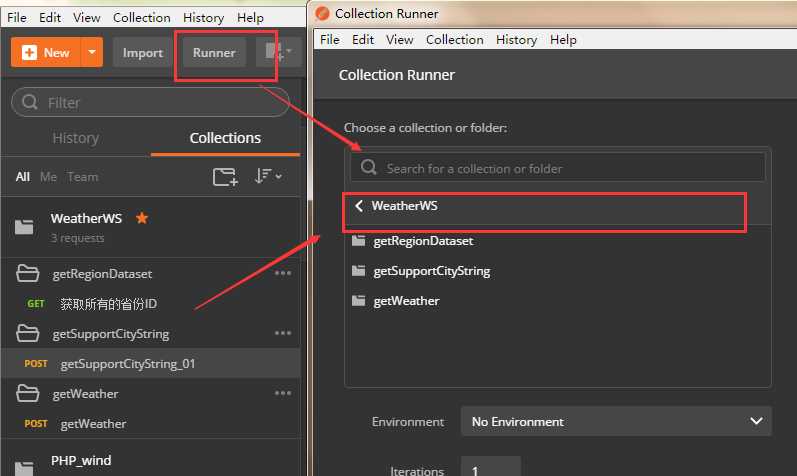Open the Runner button in toolbar

pyautogui.click(x=214, y=52)
